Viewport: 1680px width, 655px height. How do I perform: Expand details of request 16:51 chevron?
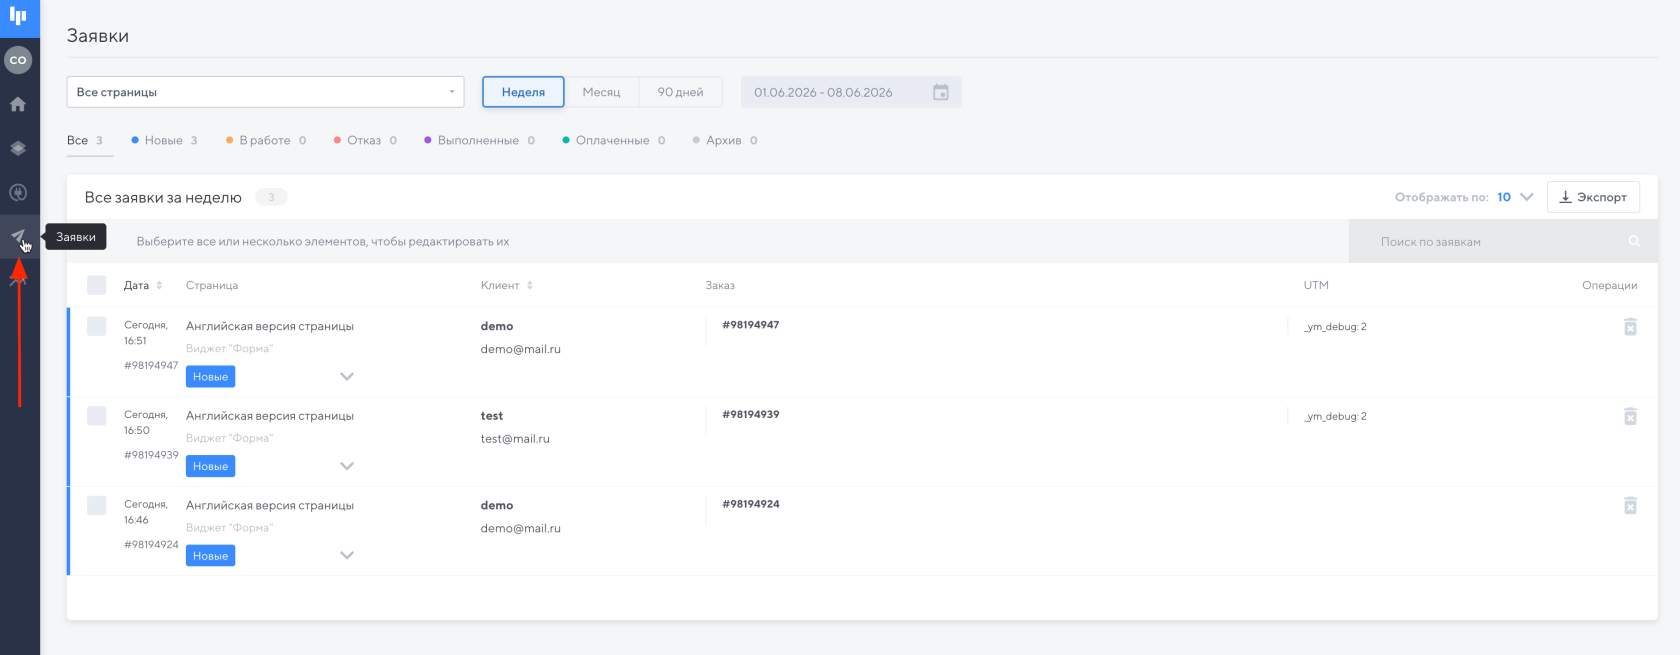click(347, 377)
